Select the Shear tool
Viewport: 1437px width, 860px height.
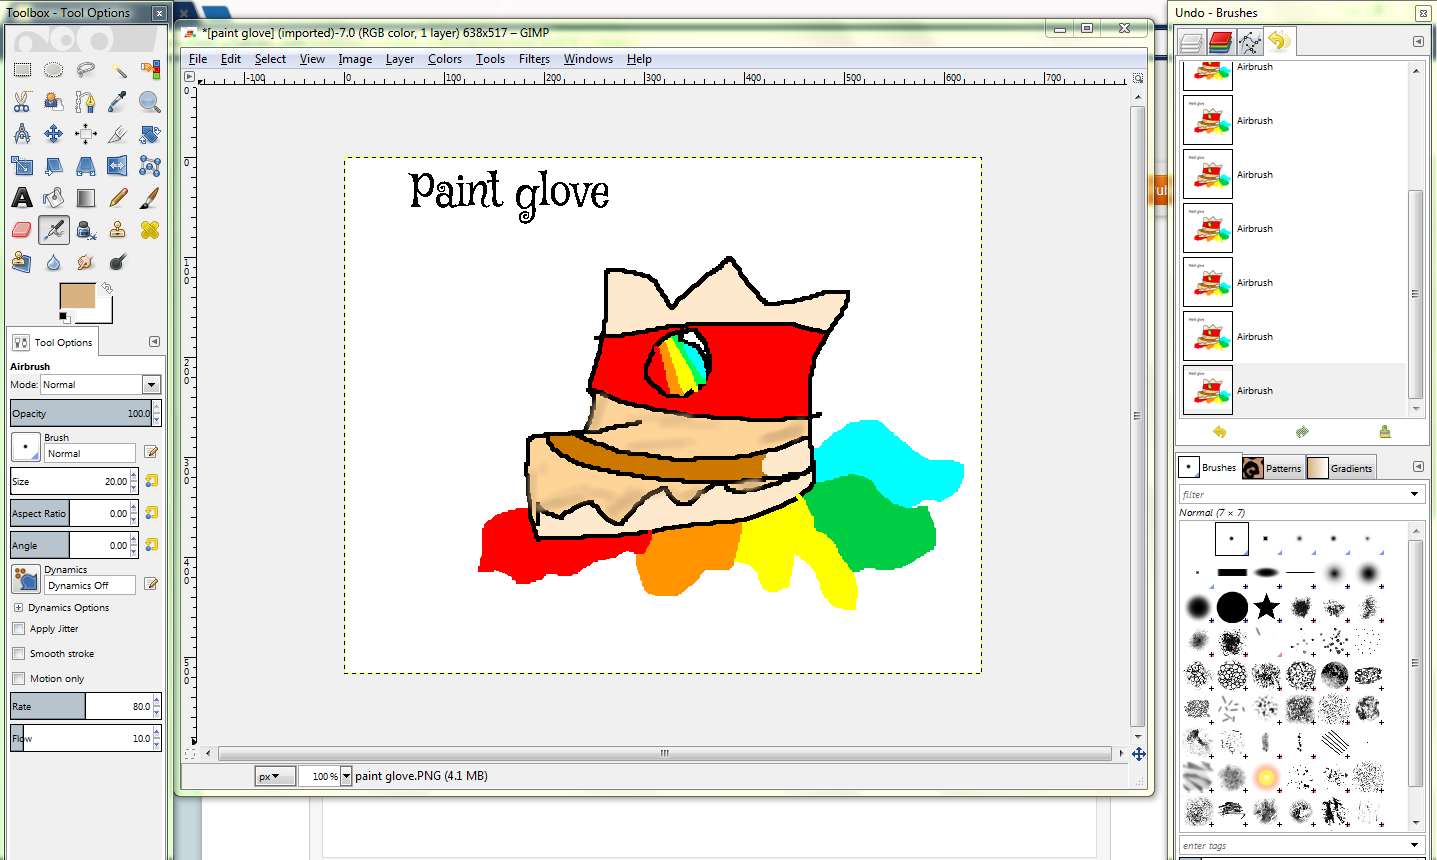click(x=54, y=166)
